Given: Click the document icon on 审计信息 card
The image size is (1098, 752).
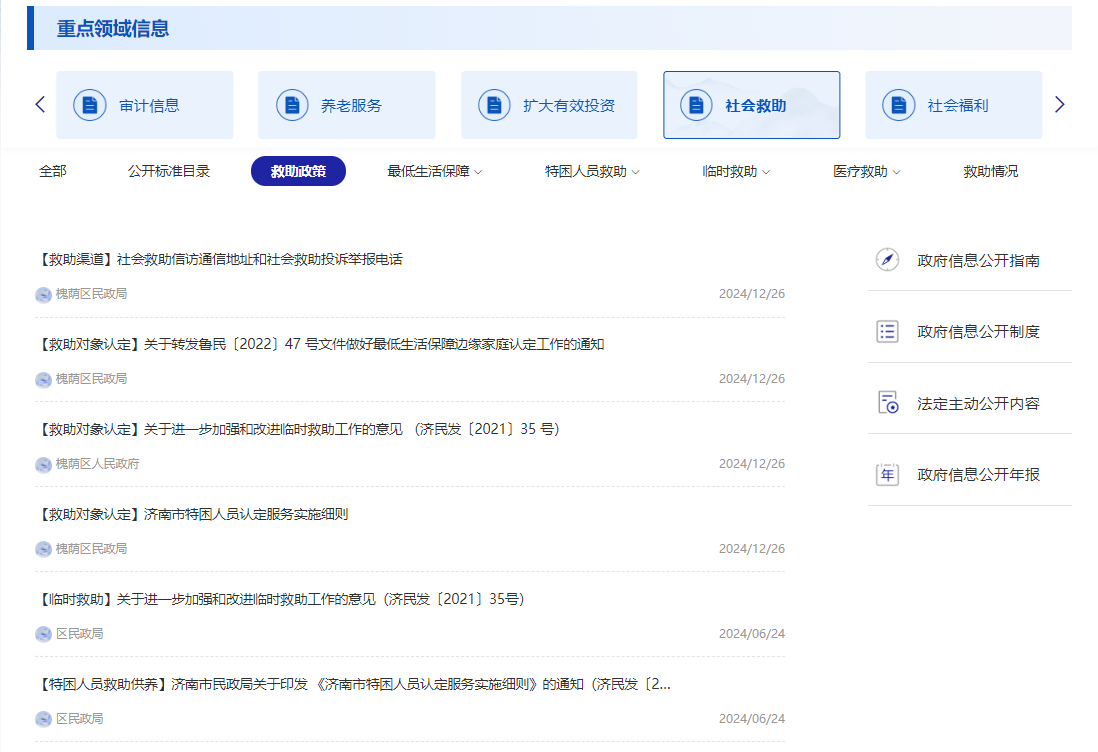Looking at the screenshot, I should point(90,105).
